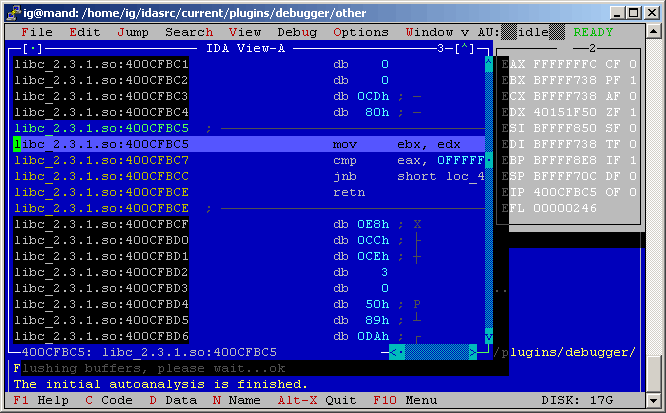This screenshot has width=666, height=413.
Task: Open the Search menu
Action: click(x=189, y=32)
